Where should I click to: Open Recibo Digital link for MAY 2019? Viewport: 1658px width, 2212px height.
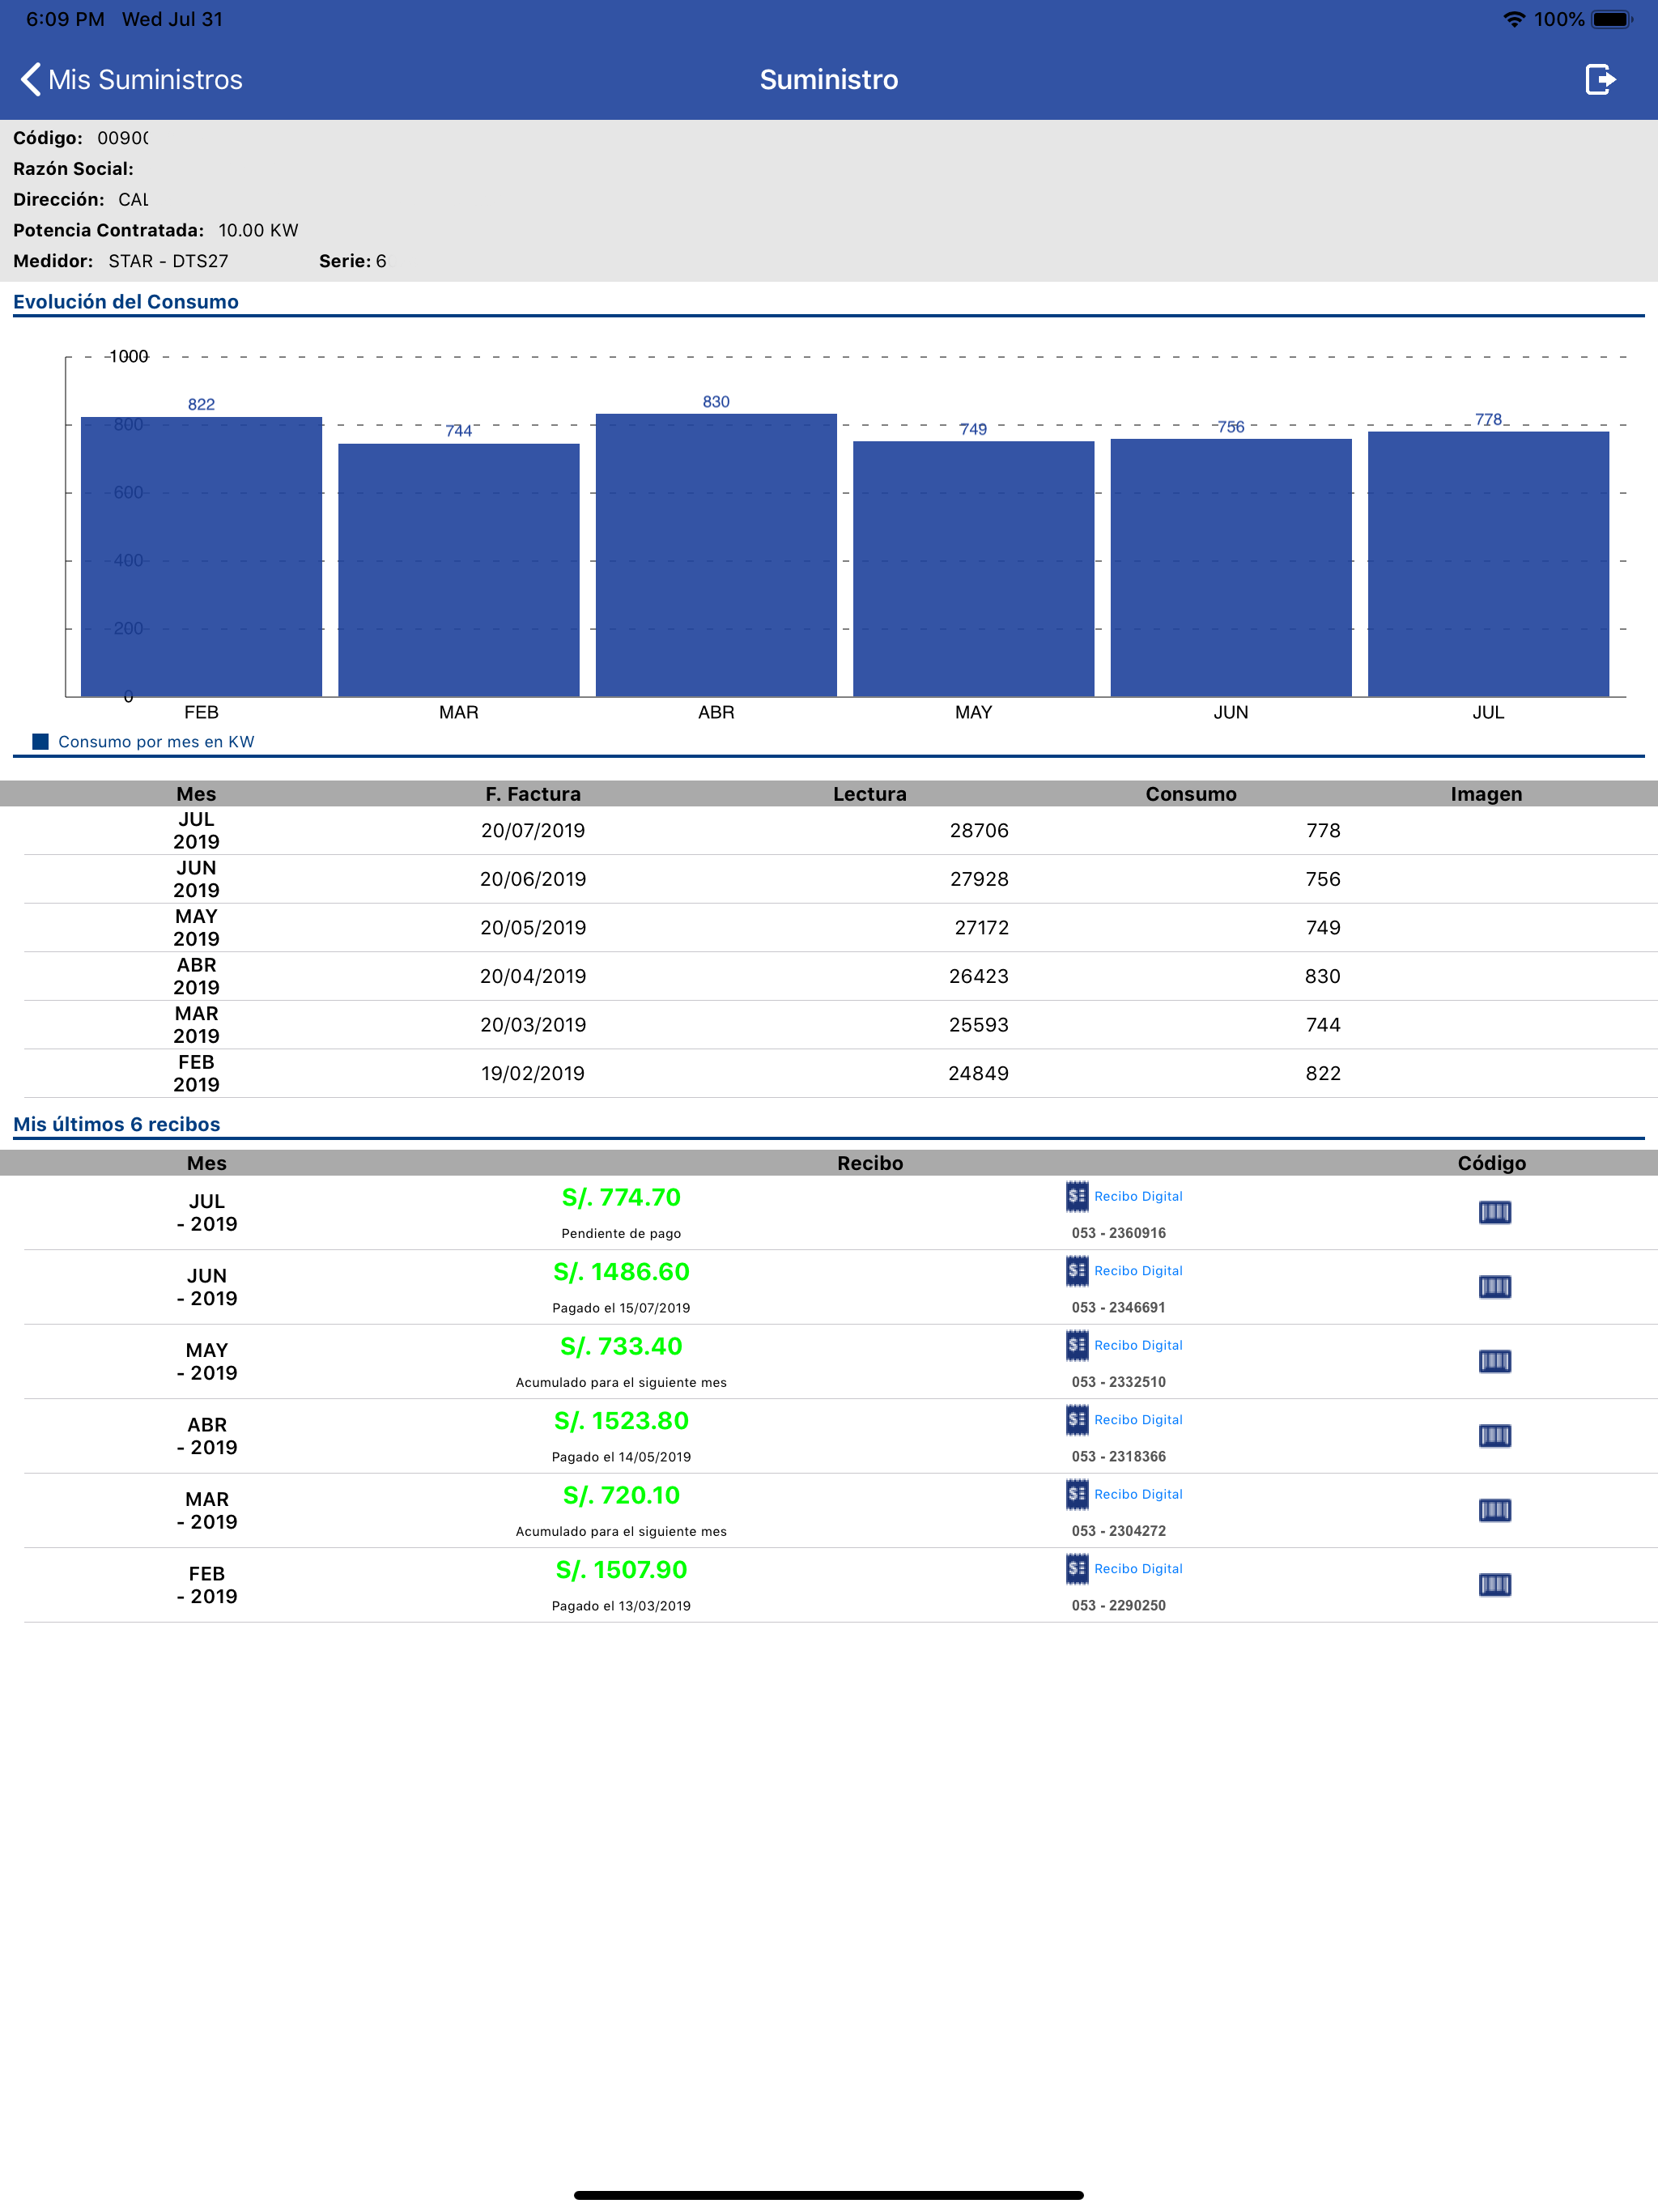[1138, 1345]
